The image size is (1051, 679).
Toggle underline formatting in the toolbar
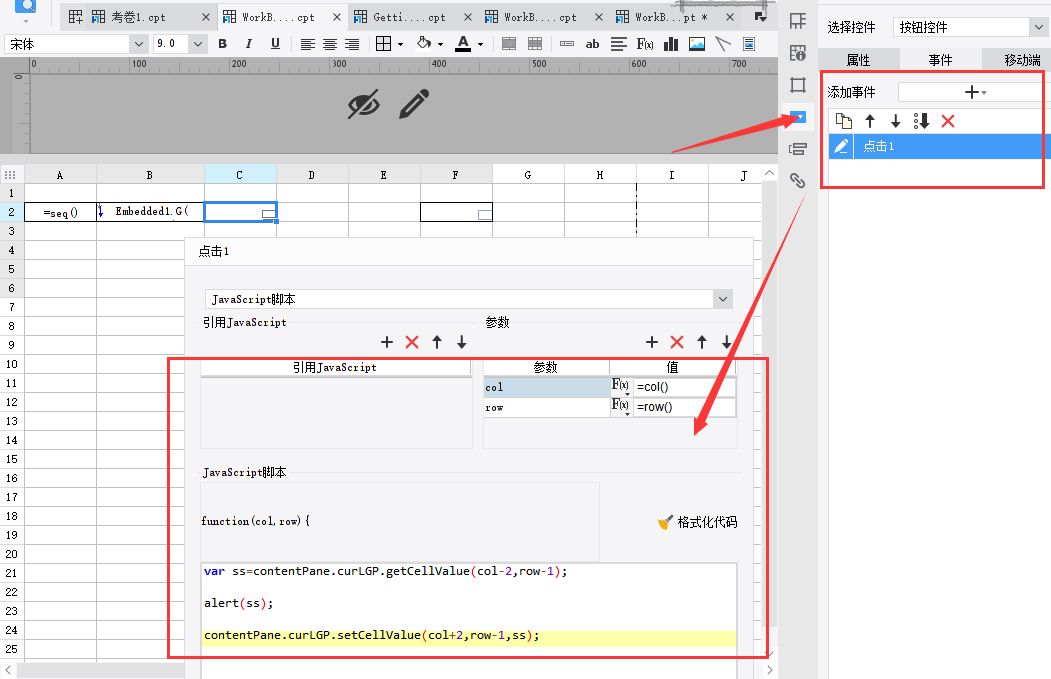(x=275, y=44)
